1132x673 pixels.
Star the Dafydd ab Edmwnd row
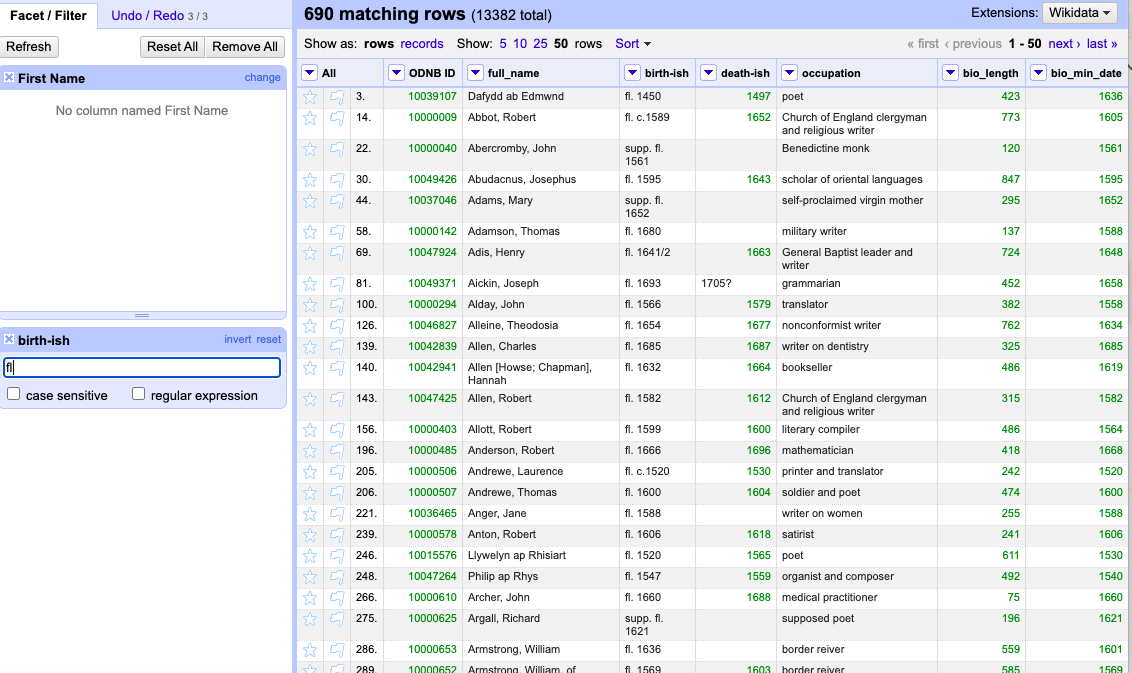310,97
